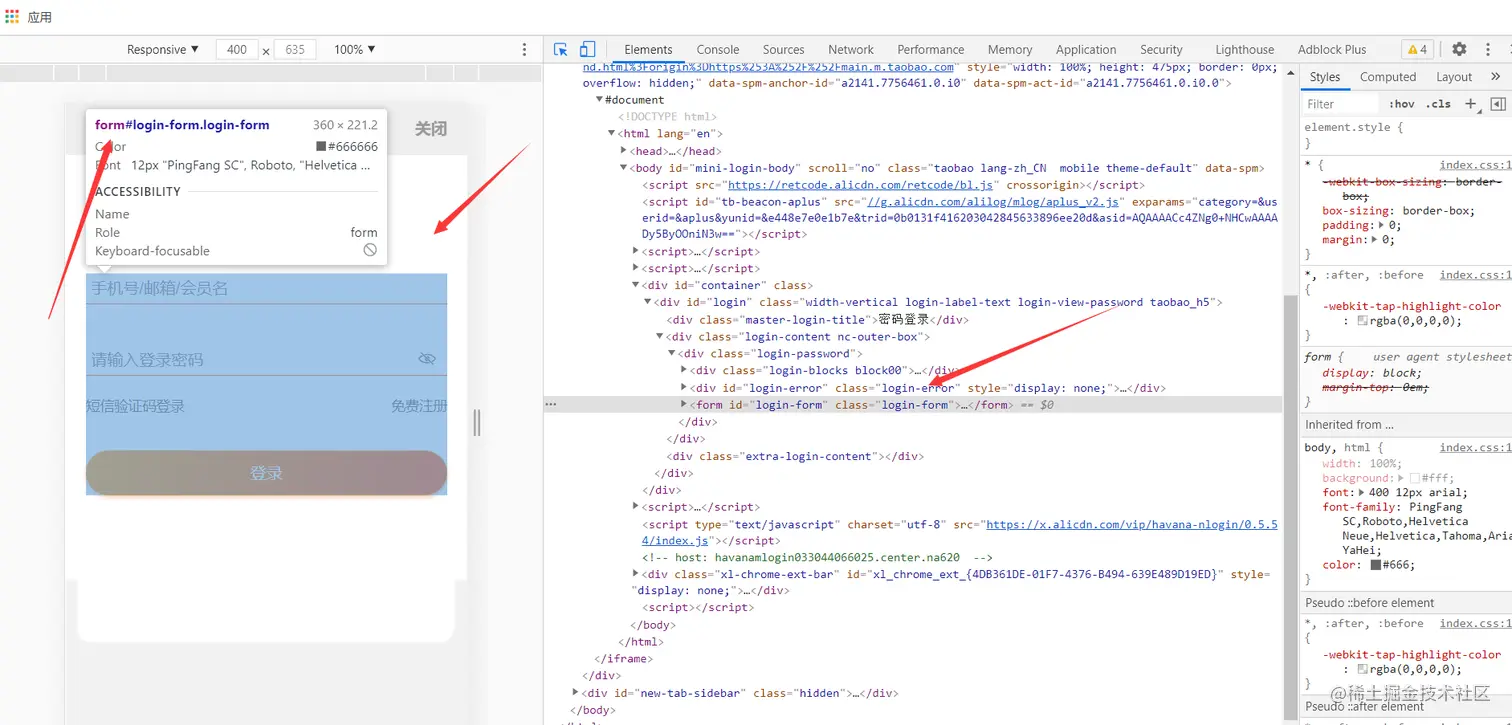Activate the inspect element picker tool

561,49
